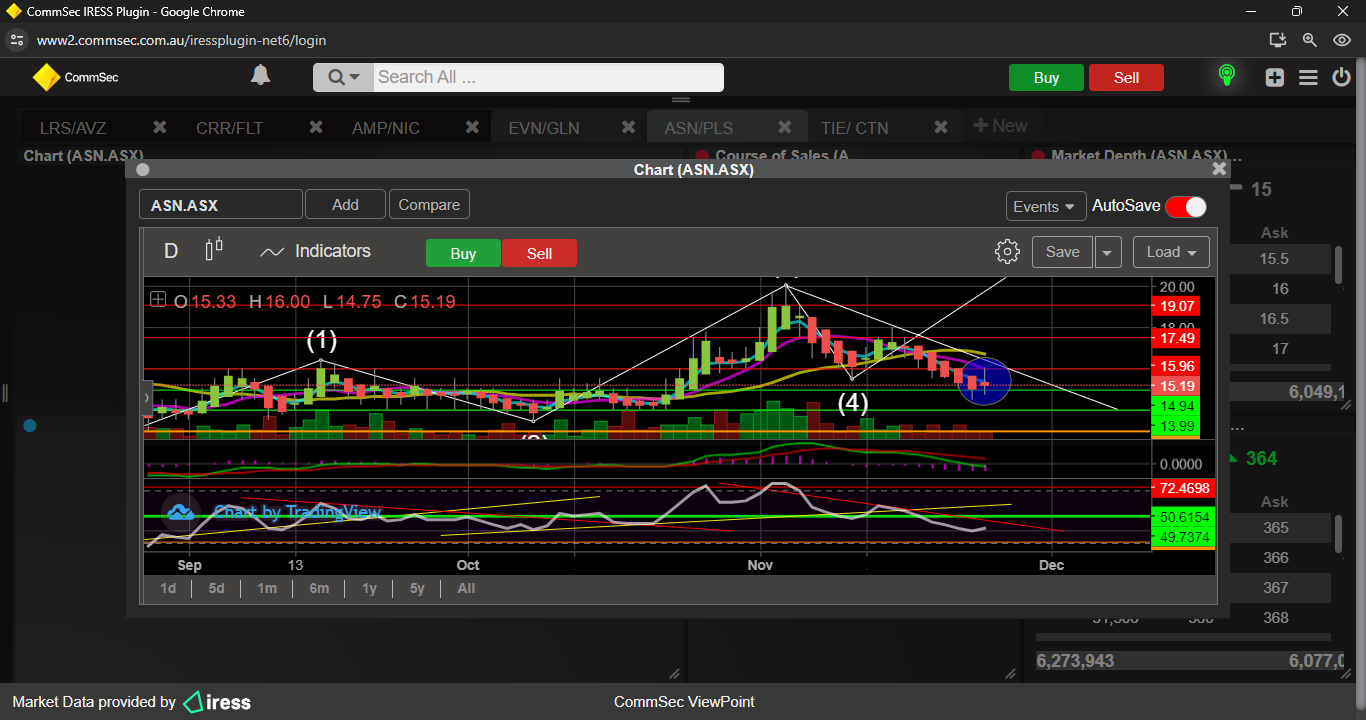Open the Events dropdown
The width and height of the screenshot is (1366, 720).
point(1046,206)
